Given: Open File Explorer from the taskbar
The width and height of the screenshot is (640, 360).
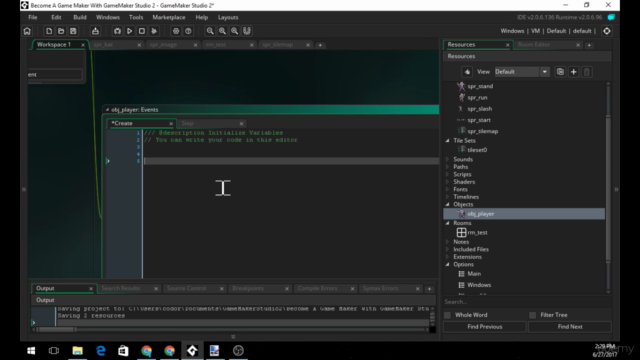Looking at the screenshot, I should click(x=78, y=351).
